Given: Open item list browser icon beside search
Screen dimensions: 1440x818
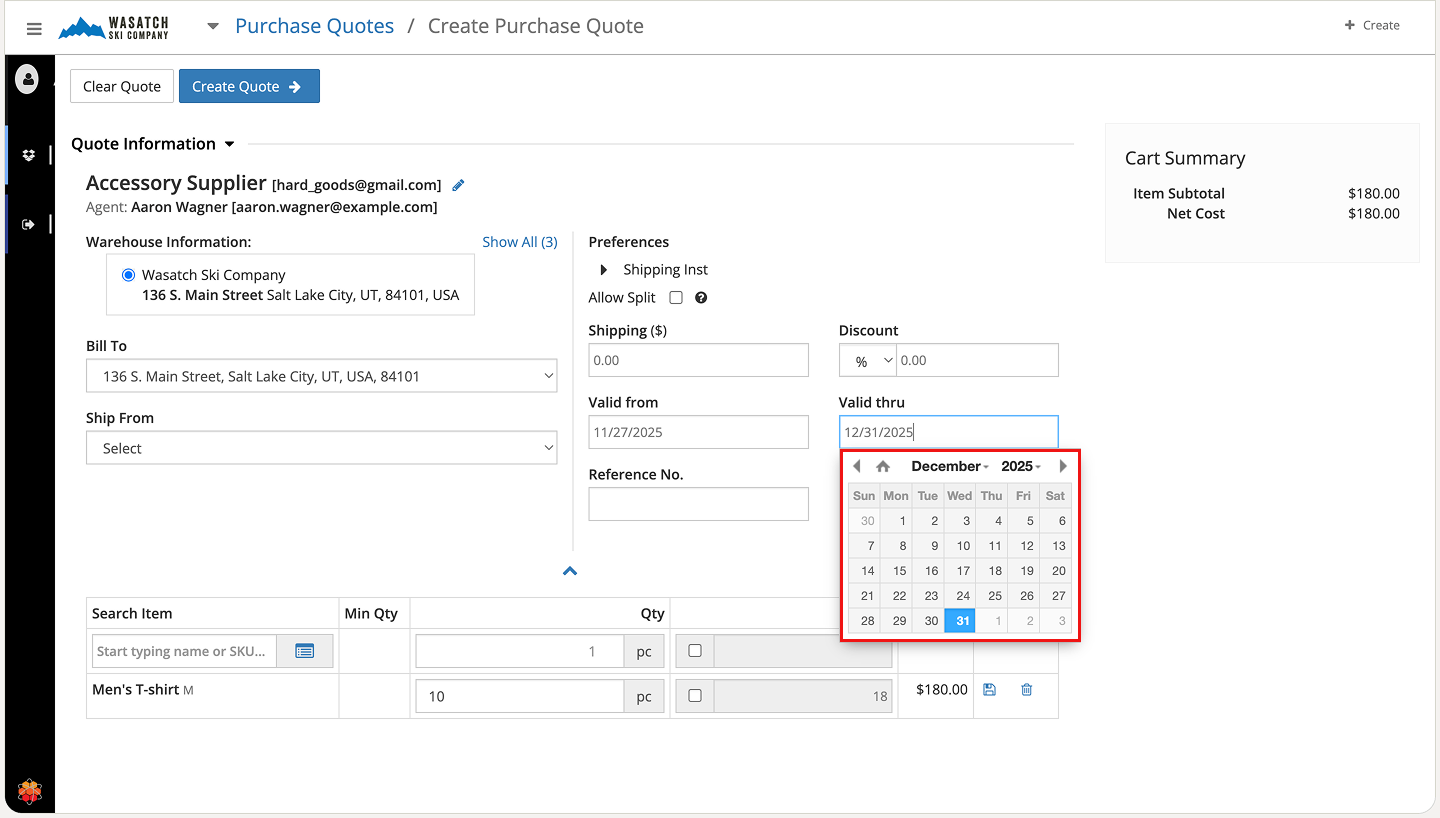Looking at the screenshot, I should [x=305, y=651].
